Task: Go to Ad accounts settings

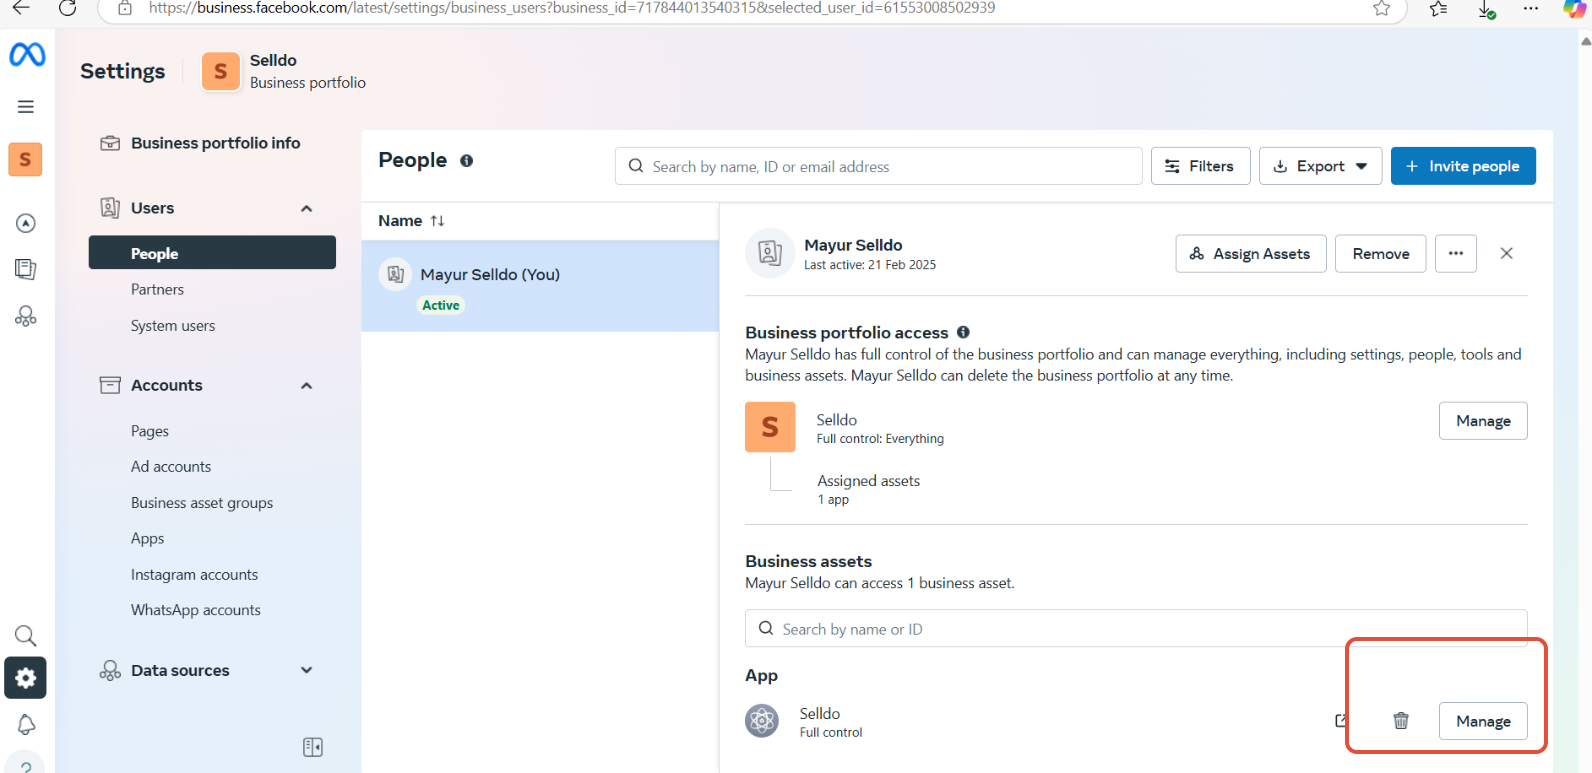Action: tap(171, 467)
